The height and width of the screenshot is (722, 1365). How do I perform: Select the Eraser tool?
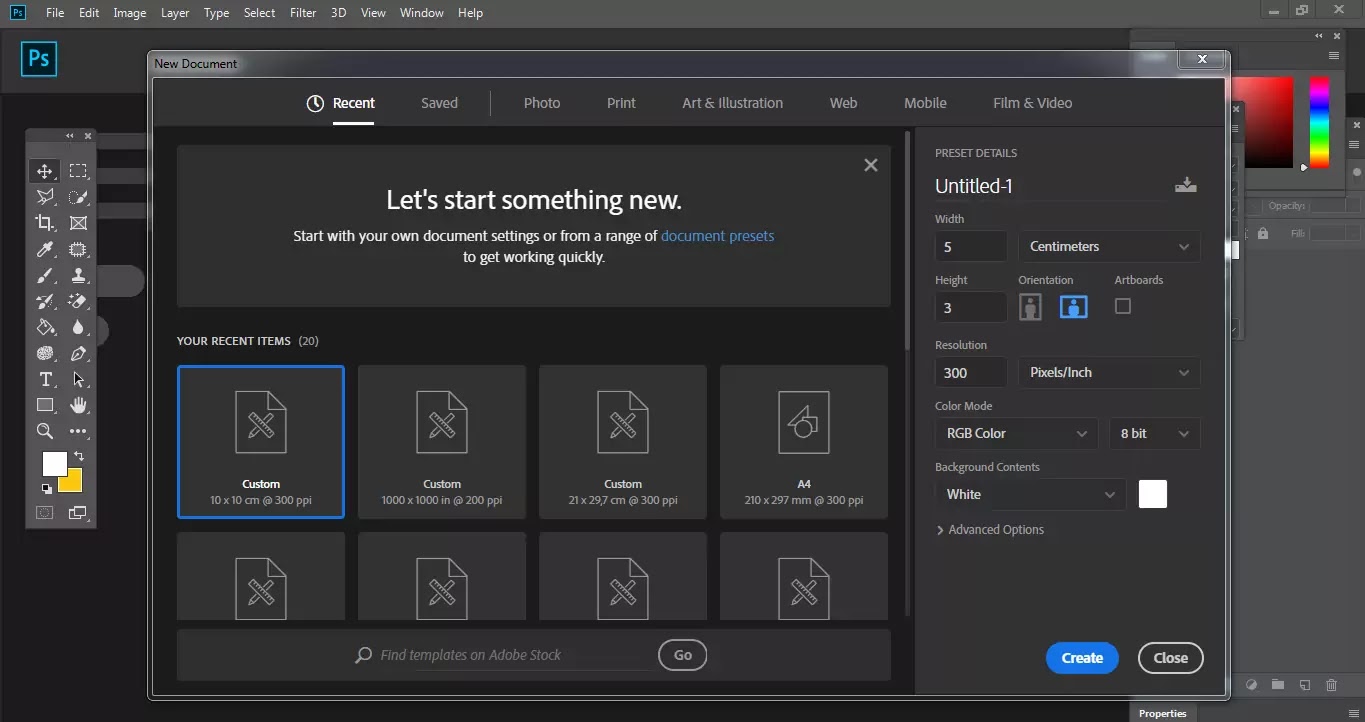coord(78,301)
